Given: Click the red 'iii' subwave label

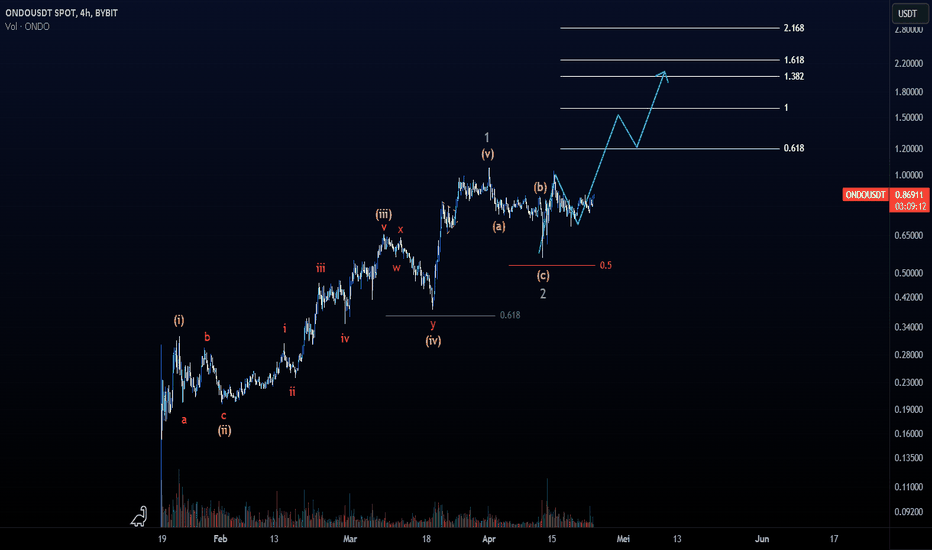Looking at the screenshot, I should (320, 268).
